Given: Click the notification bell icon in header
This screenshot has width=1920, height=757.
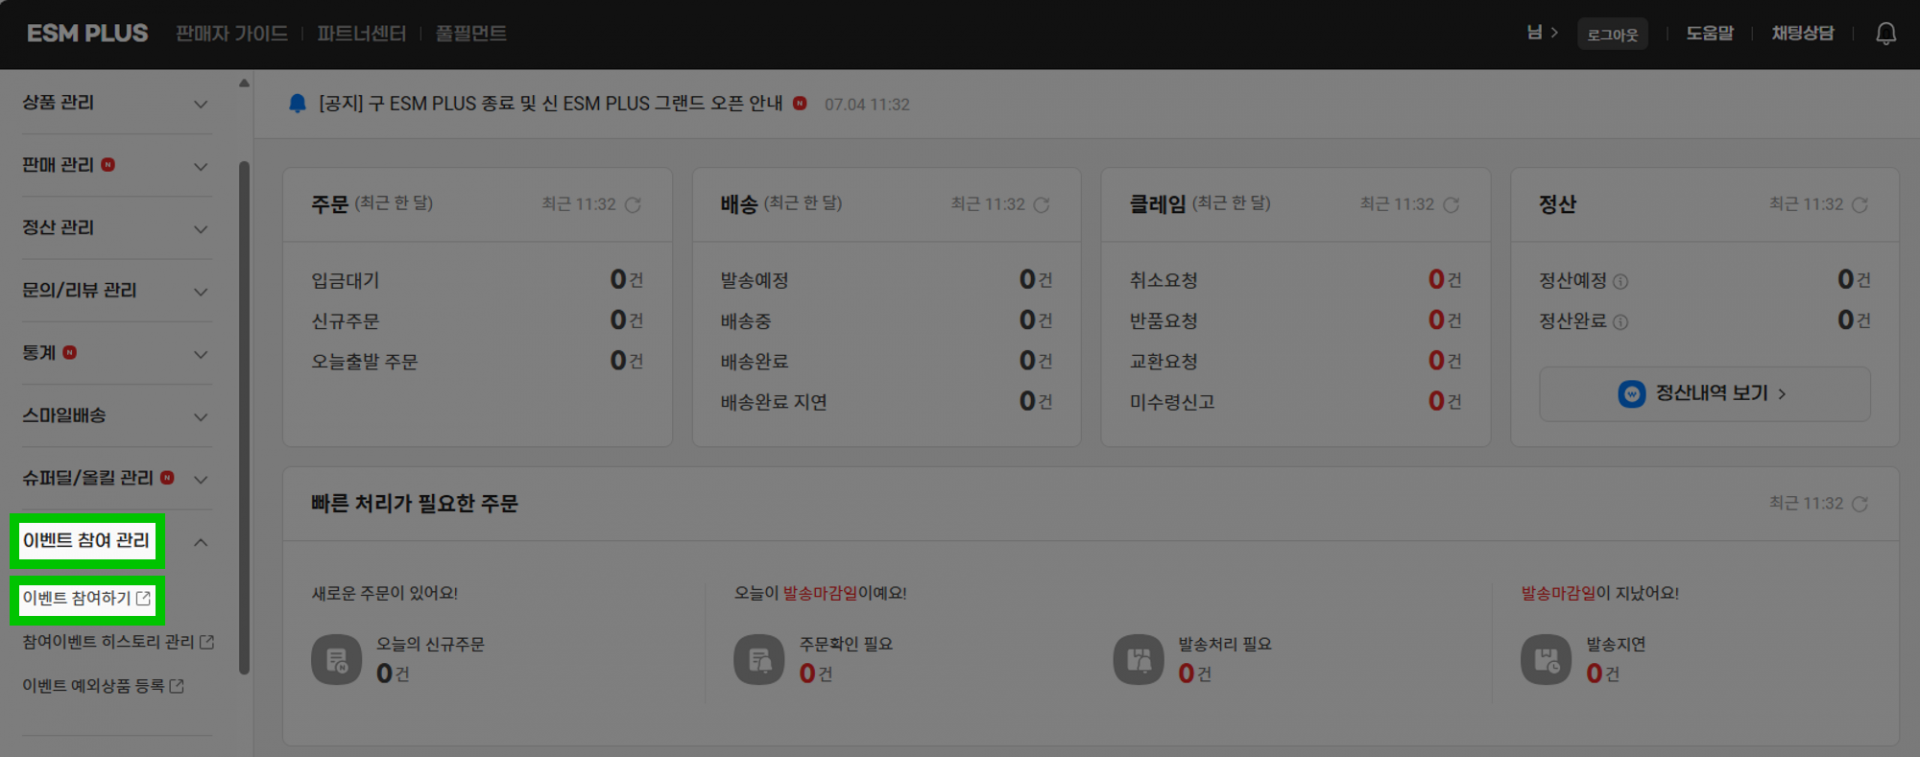Looking at the screenshot, I should click(1885, 34).
